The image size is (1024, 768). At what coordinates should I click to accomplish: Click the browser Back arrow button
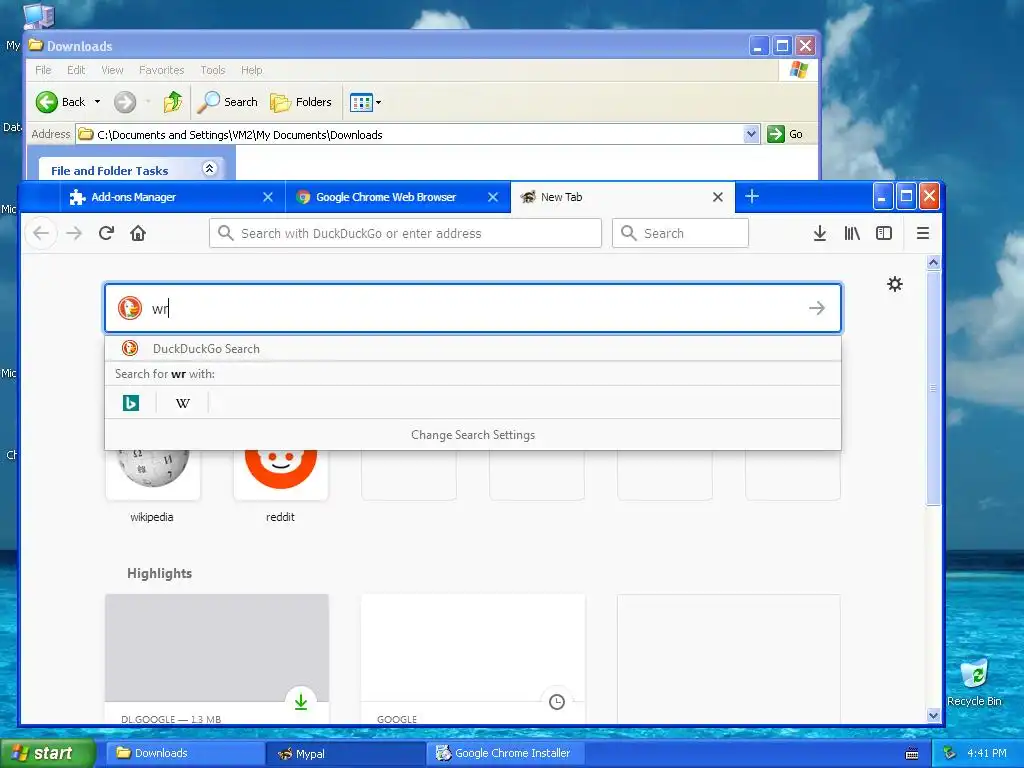click(41, 233)
